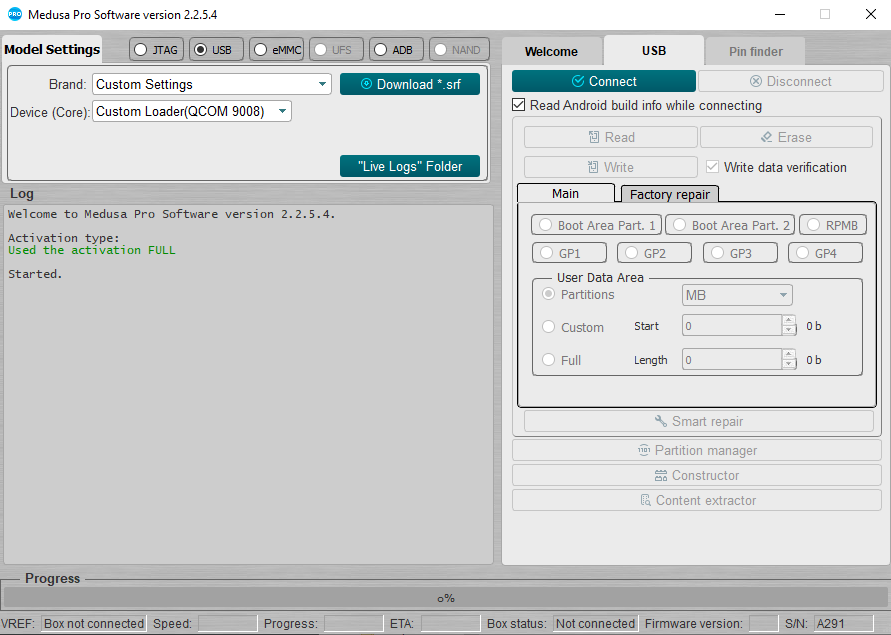Click the eraser icon on Erase button
The image size is (891, 635).
pyautogui.click(x=767, y=137)
